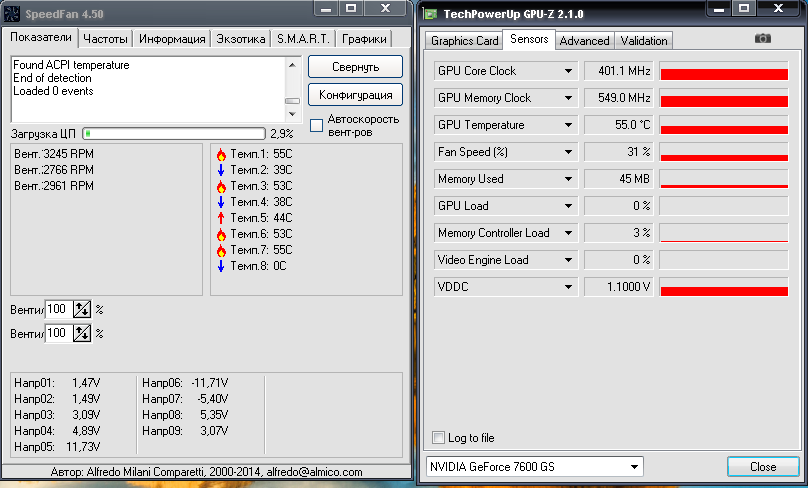Click the red up arrow beside Темп.5
808x488 pixels.
point(220,218)
